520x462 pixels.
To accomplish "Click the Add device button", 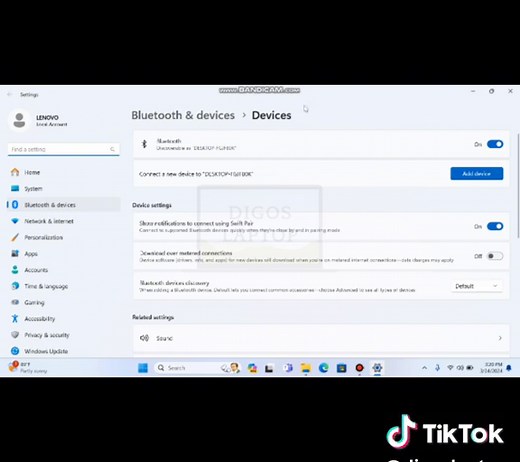I will (x=477, y=174).
